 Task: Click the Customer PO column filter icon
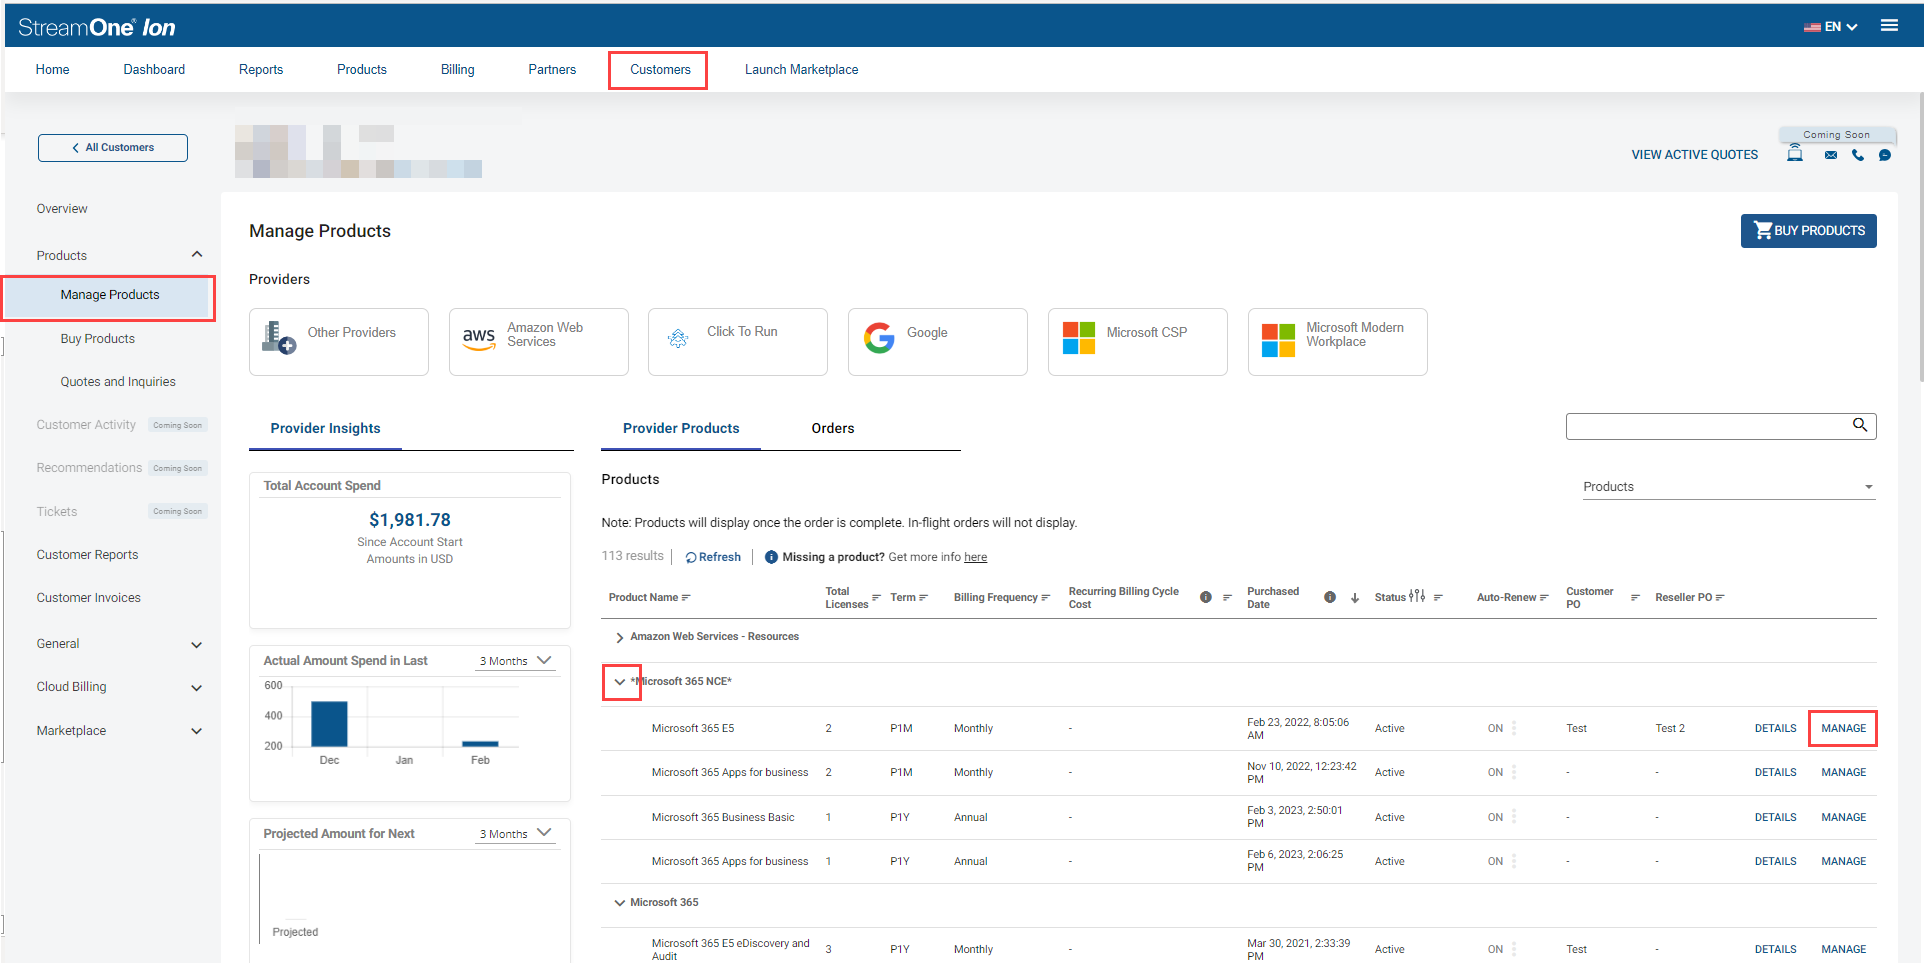coord(1635,598)
